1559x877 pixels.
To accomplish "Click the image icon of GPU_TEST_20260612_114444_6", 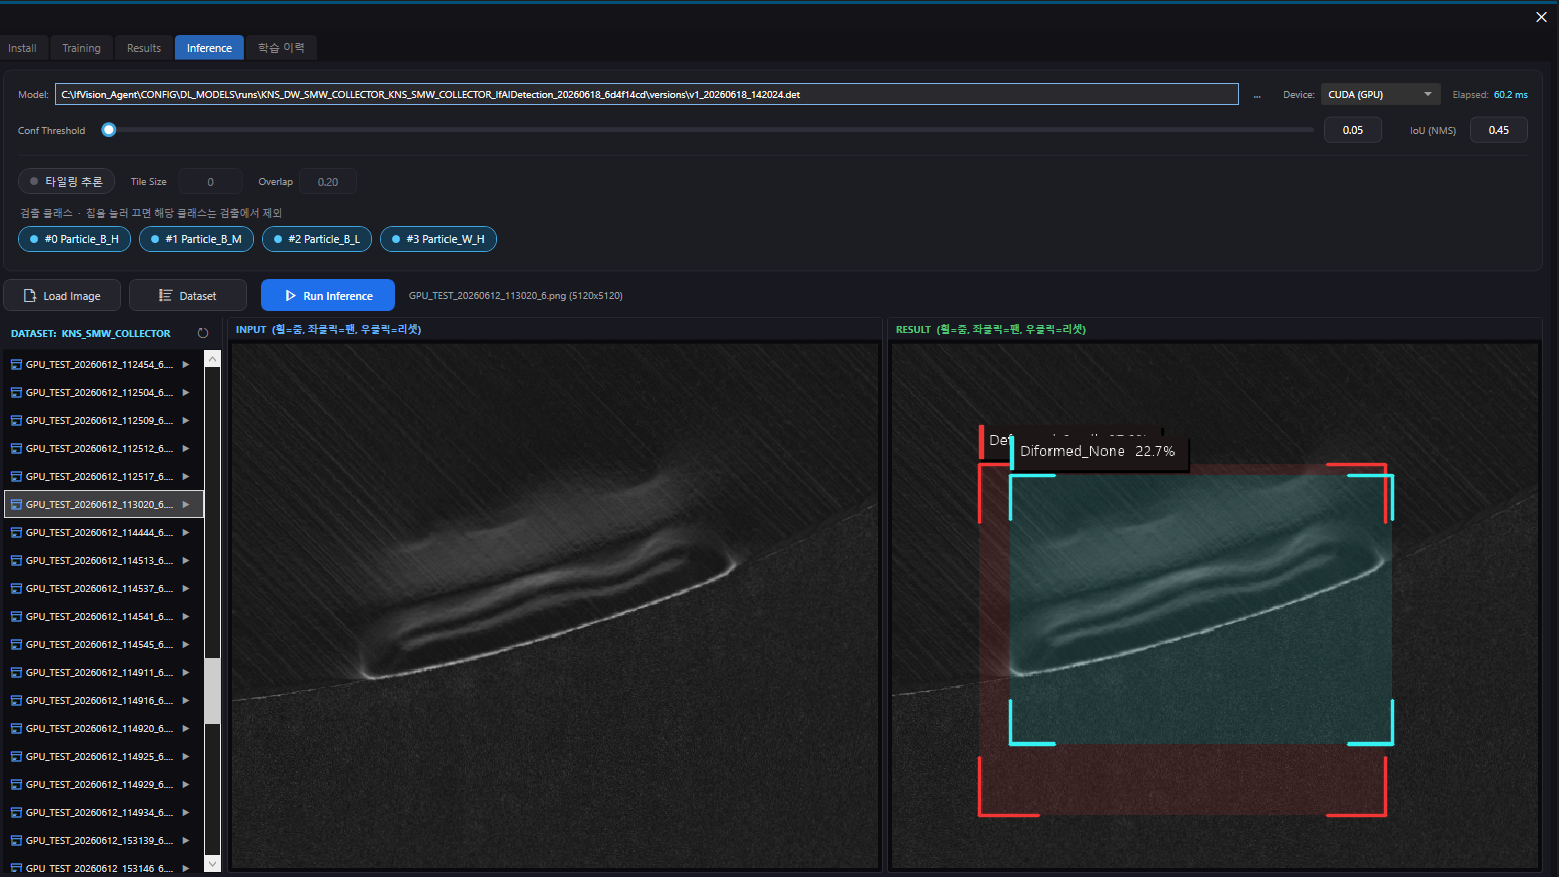I will 16,533.
